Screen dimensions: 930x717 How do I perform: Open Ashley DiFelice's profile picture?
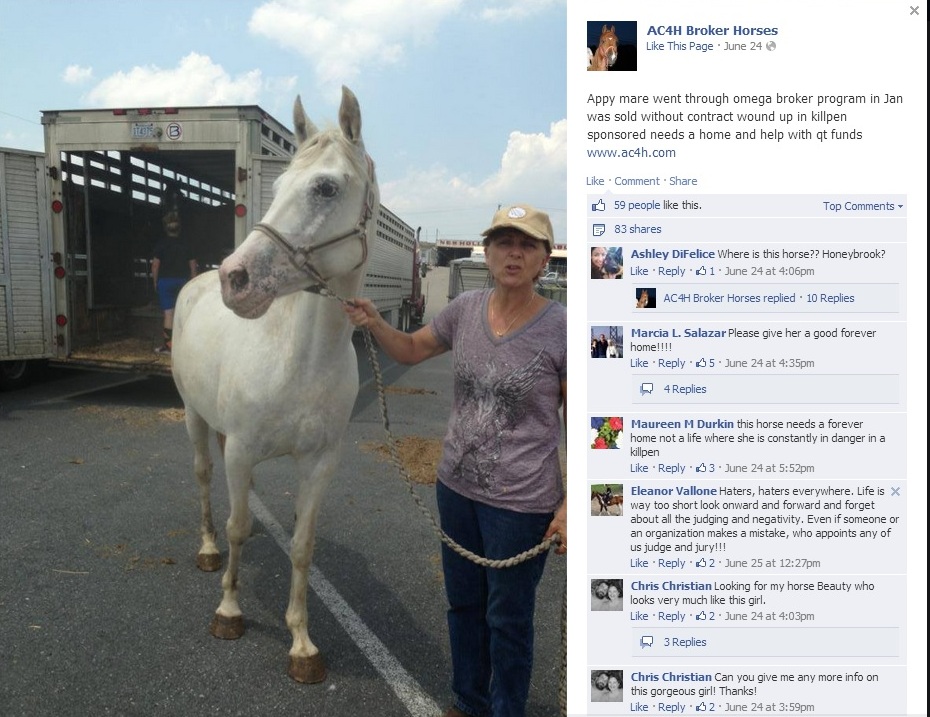(607, 263)
